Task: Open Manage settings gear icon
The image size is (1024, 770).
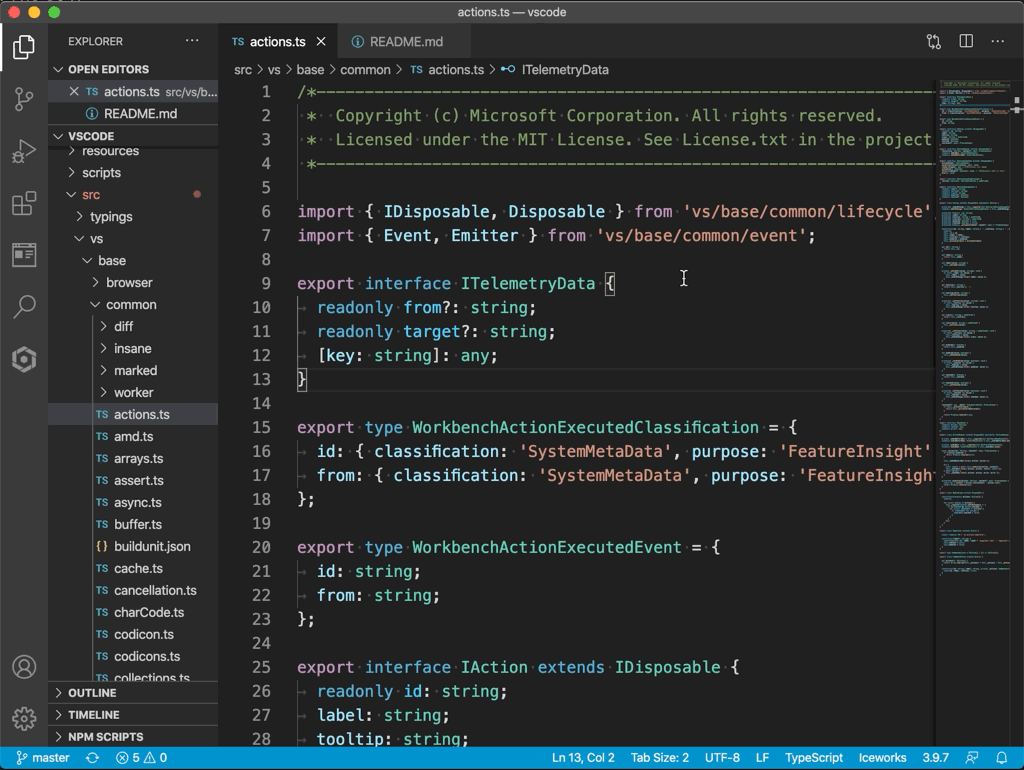Action: 24,718
